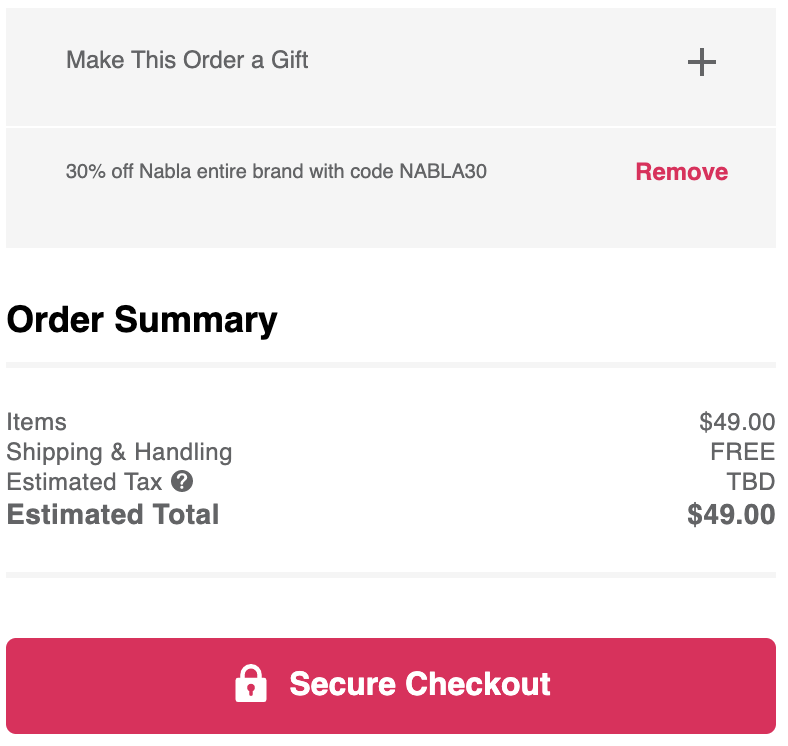Click the divider line below Order Summary
The height and width of the screenshot is (746, 788).
point(390,365)
